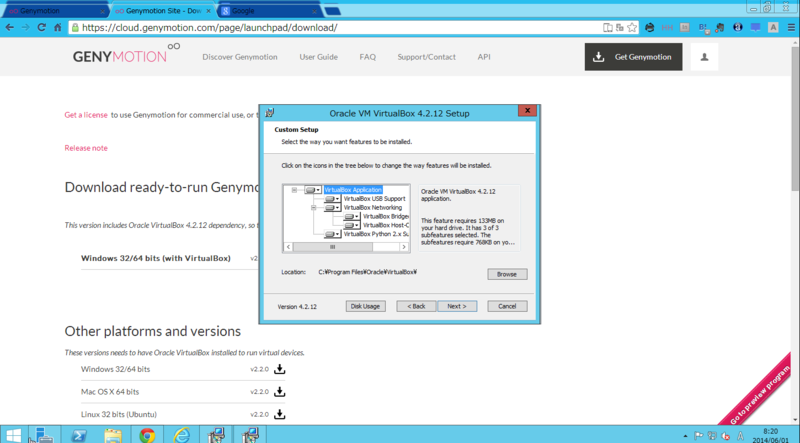800x443 pixels.
Task: Open PowerShell from the taskbar
Action: 79,435
